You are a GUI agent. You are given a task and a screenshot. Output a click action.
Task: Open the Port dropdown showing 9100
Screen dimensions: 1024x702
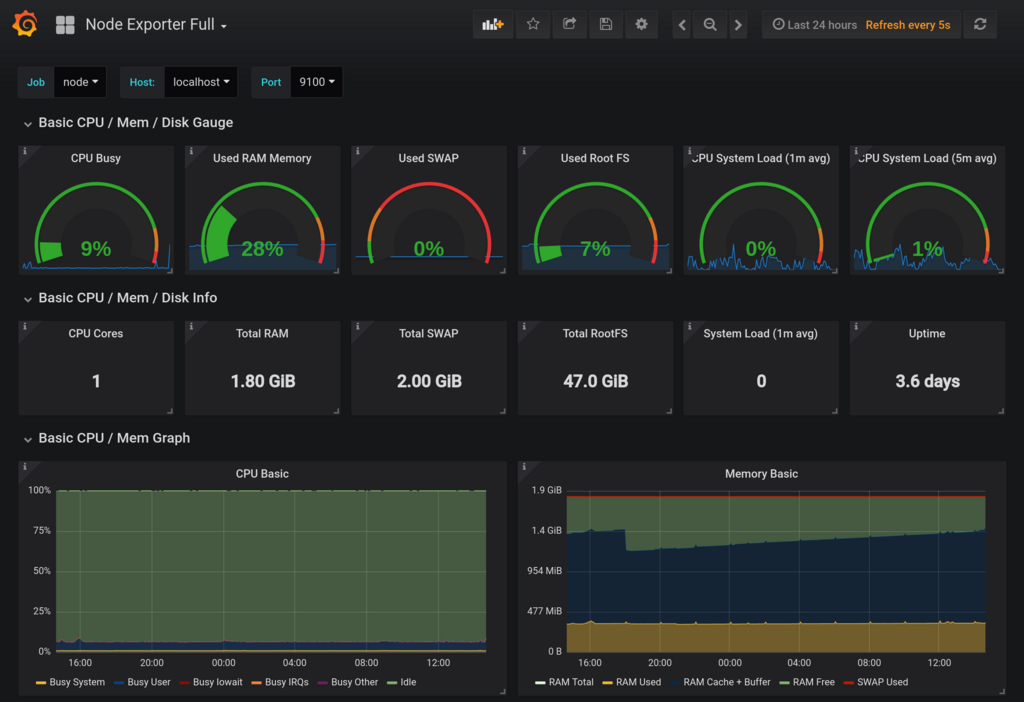click(x=317, y=82)
